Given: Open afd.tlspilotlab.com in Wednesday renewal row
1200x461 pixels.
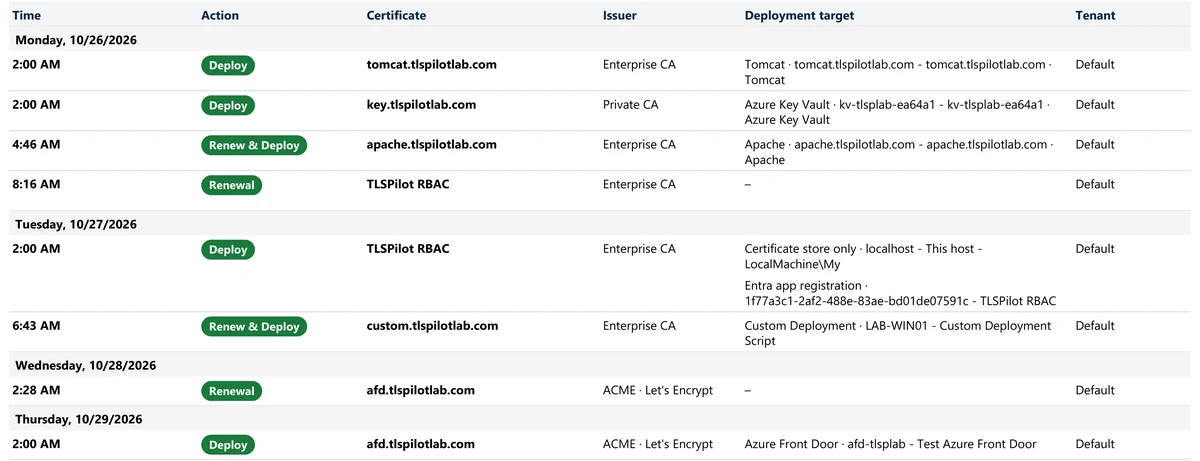Looking at the screenshot, I should (x=421, y=390).
